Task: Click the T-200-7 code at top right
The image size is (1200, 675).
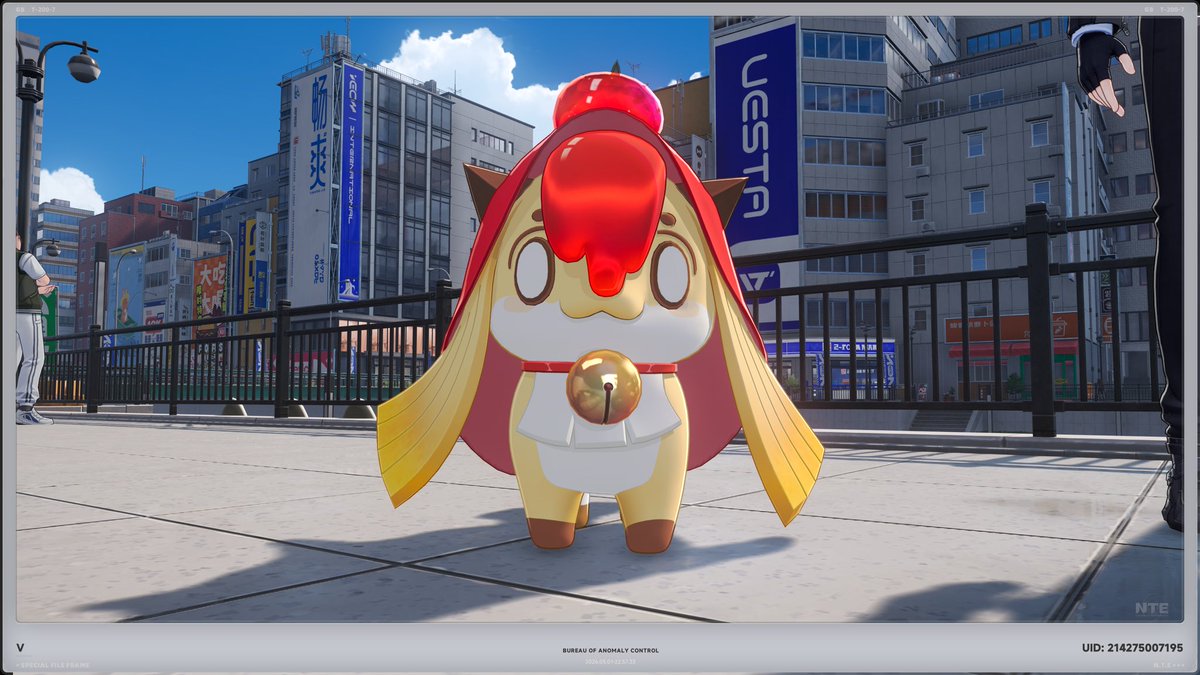Action: click(x=1170, y=9)
